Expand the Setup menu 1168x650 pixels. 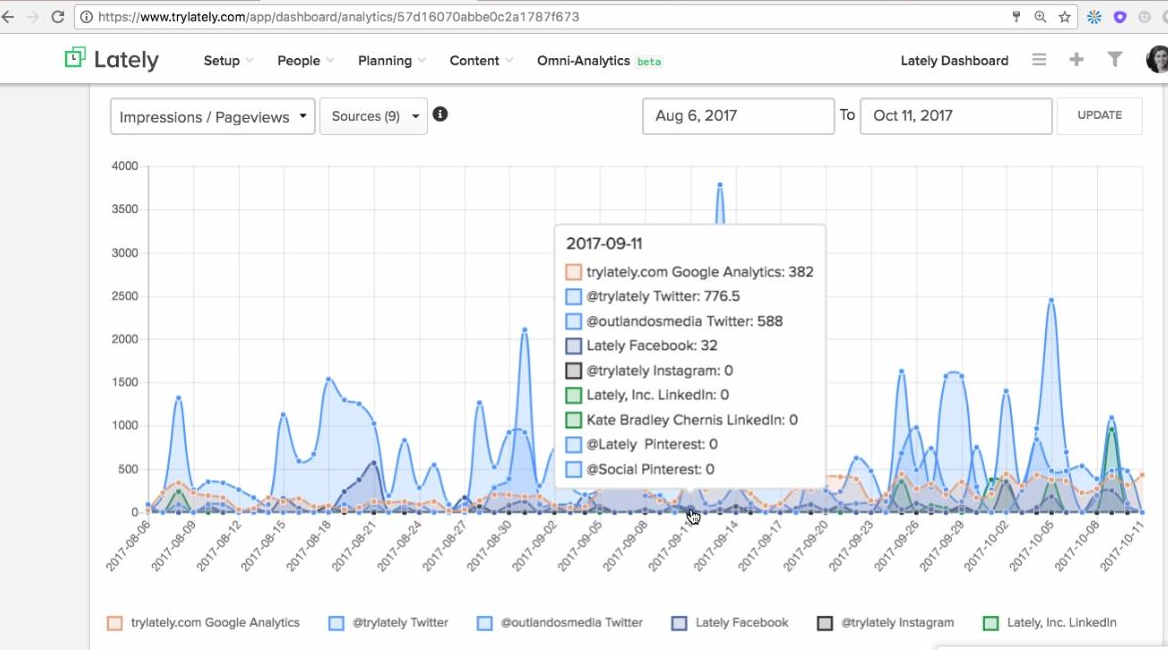pyautogui.click(x=227, y=61)
